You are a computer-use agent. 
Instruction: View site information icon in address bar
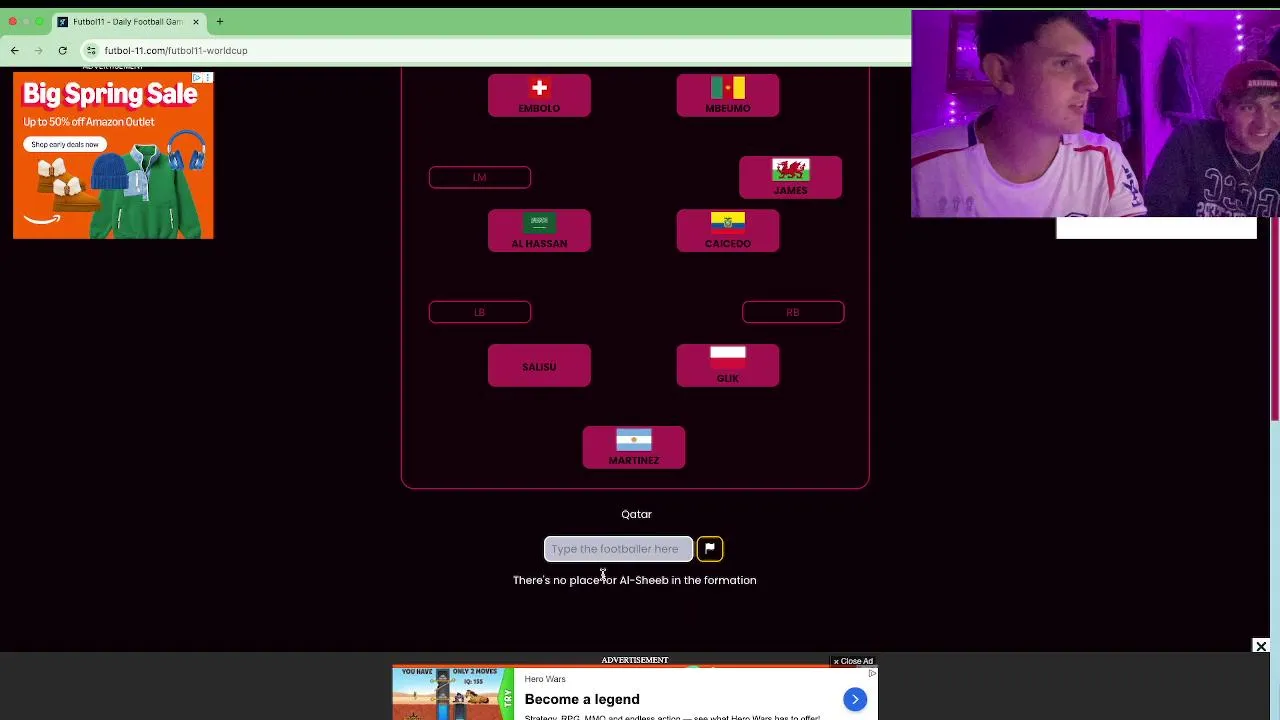pyautogui.click(x=91, y=50)
